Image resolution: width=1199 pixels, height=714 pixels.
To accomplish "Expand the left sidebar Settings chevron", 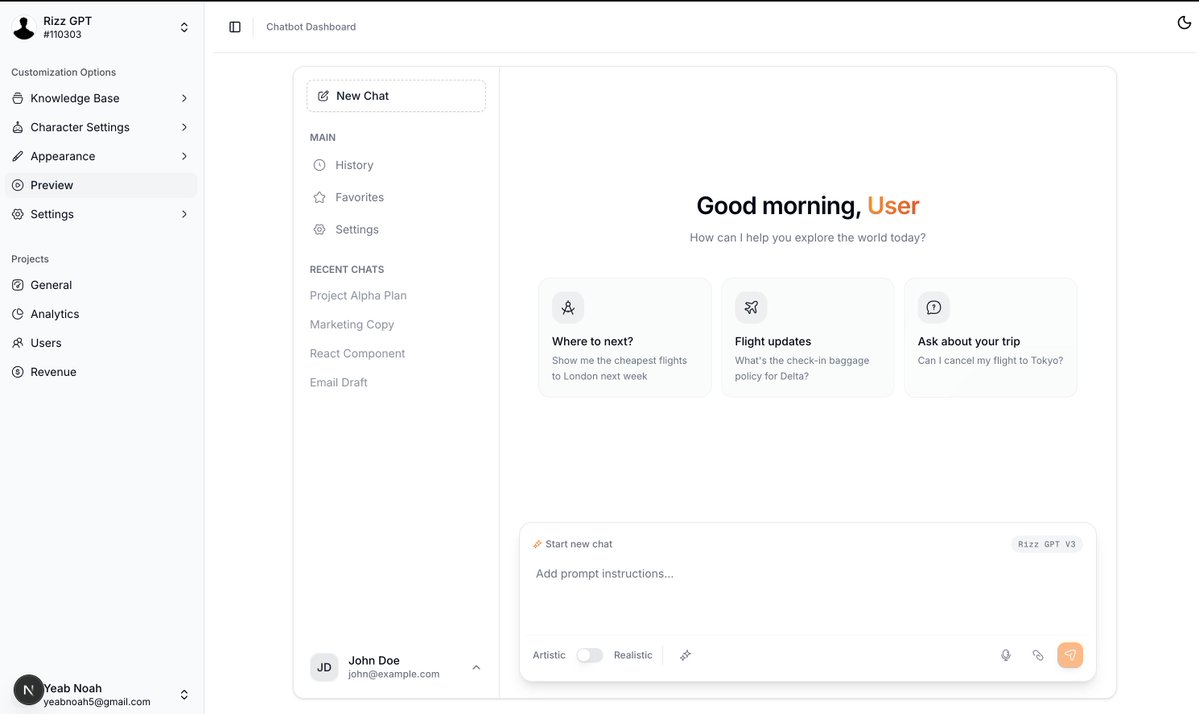I will 184,214.
